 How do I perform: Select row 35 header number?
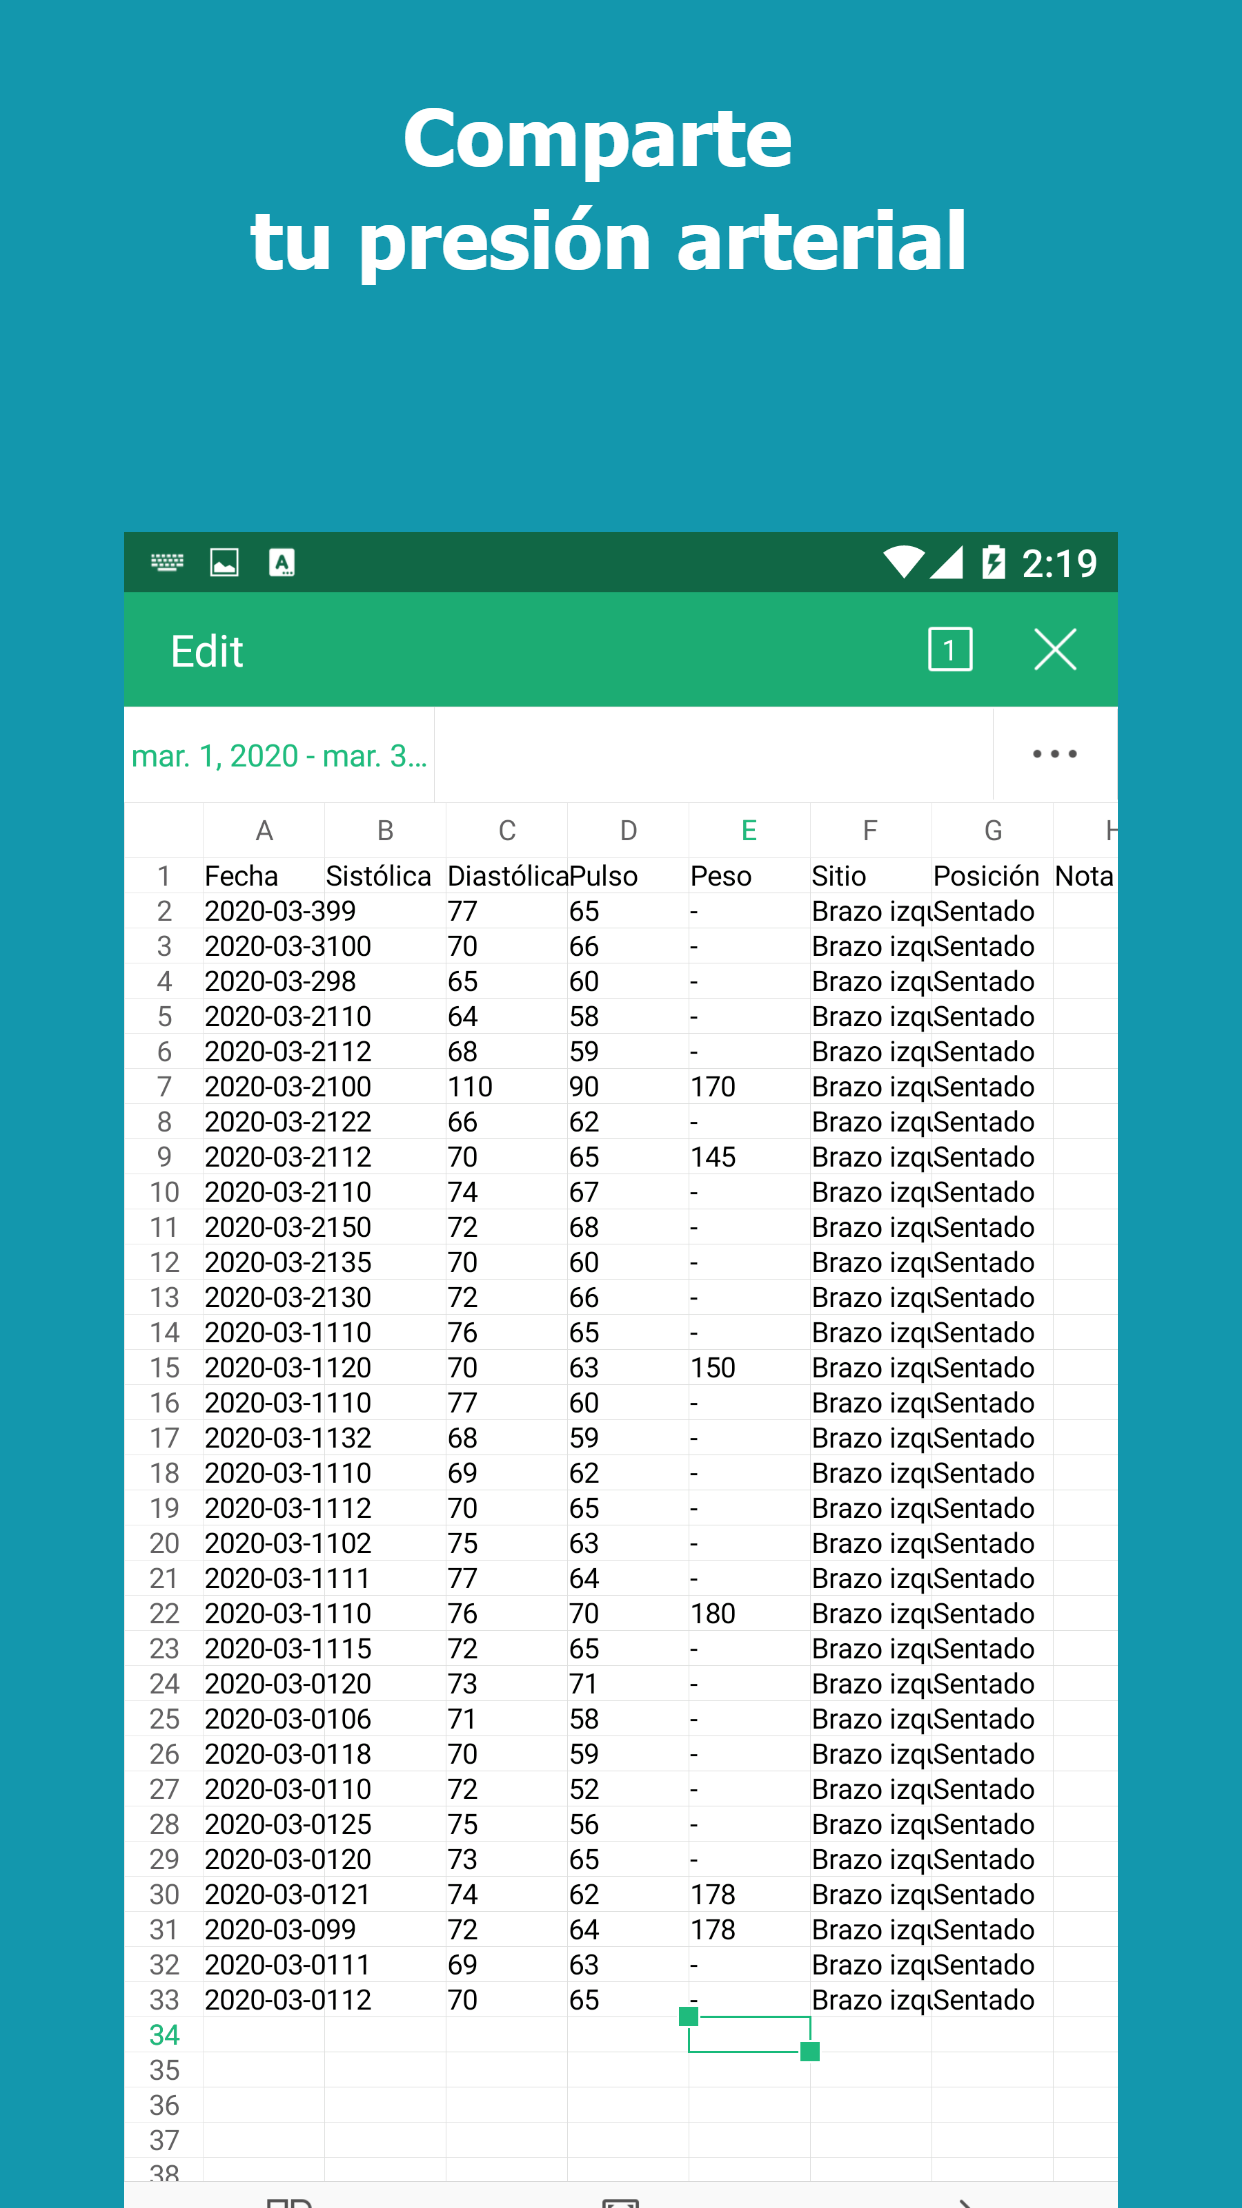[x=164, y=2070]
